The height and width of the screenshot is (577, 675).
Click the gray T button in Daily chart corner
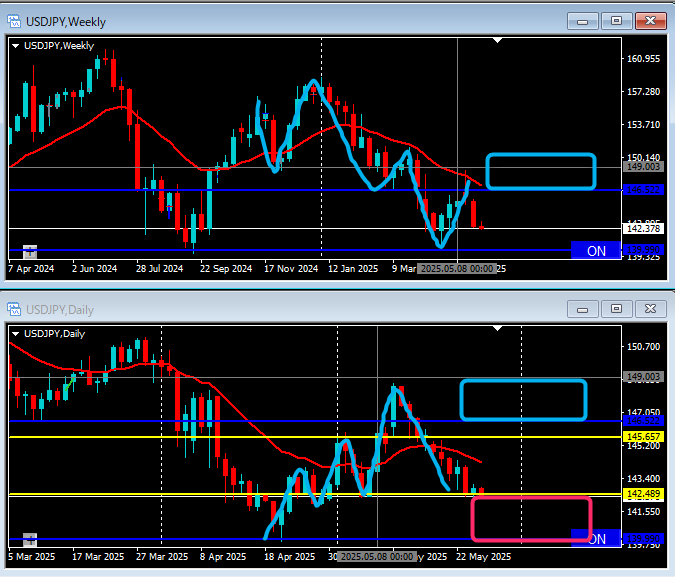click(30, 540)
